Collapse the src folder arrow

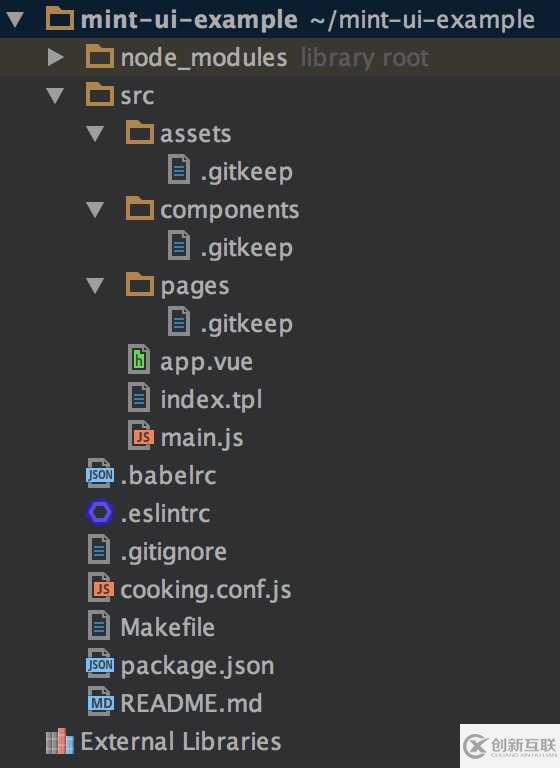[55, 96]
